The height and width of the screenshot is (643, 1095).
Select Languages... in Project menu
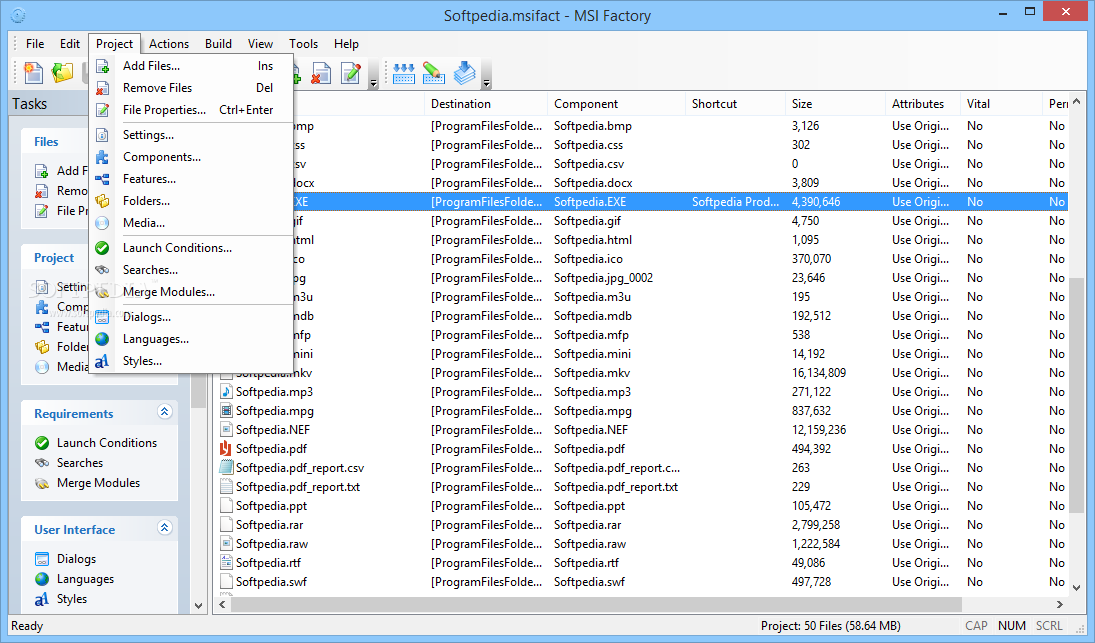click(x=191, y=339)
